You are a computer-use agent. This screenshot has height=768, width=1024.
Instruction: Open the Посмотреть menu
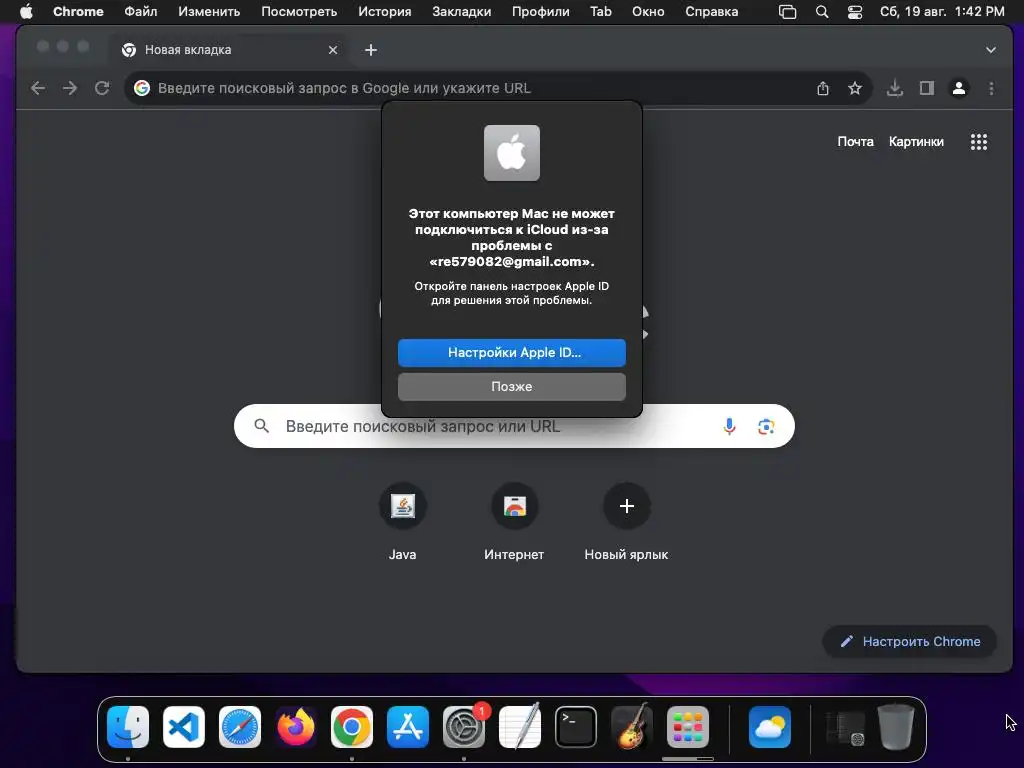pyautogui.click(x=299, y=12)
